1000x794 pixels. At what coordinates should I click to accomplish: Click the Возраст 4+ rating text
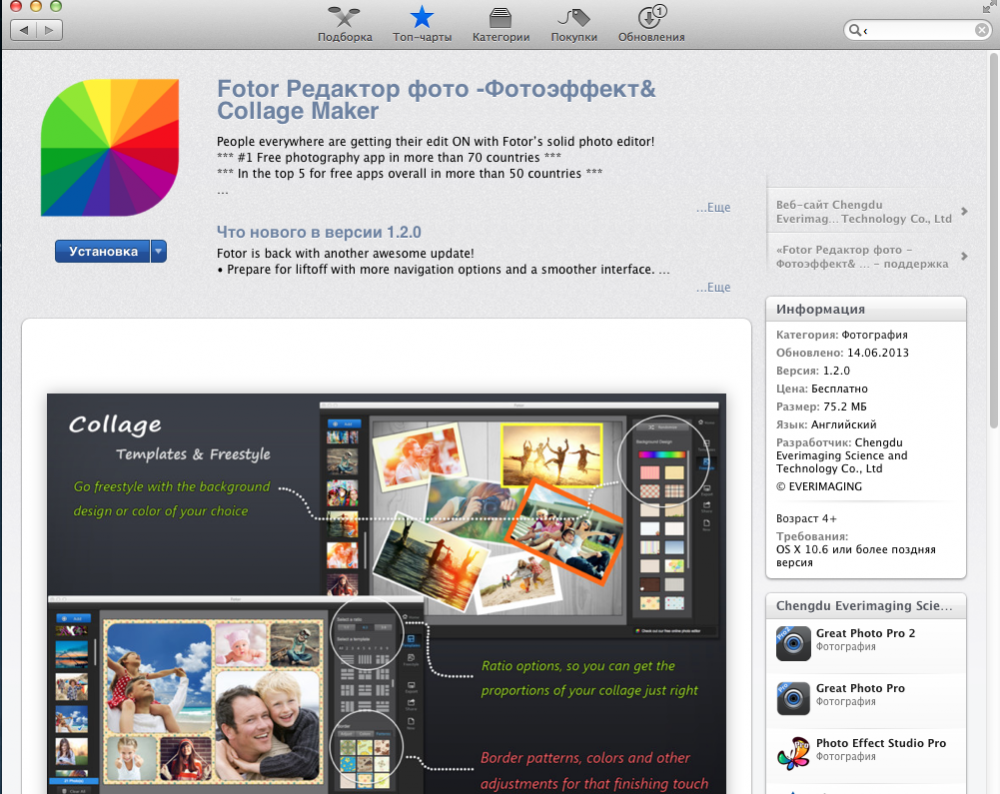coord(806,518)
